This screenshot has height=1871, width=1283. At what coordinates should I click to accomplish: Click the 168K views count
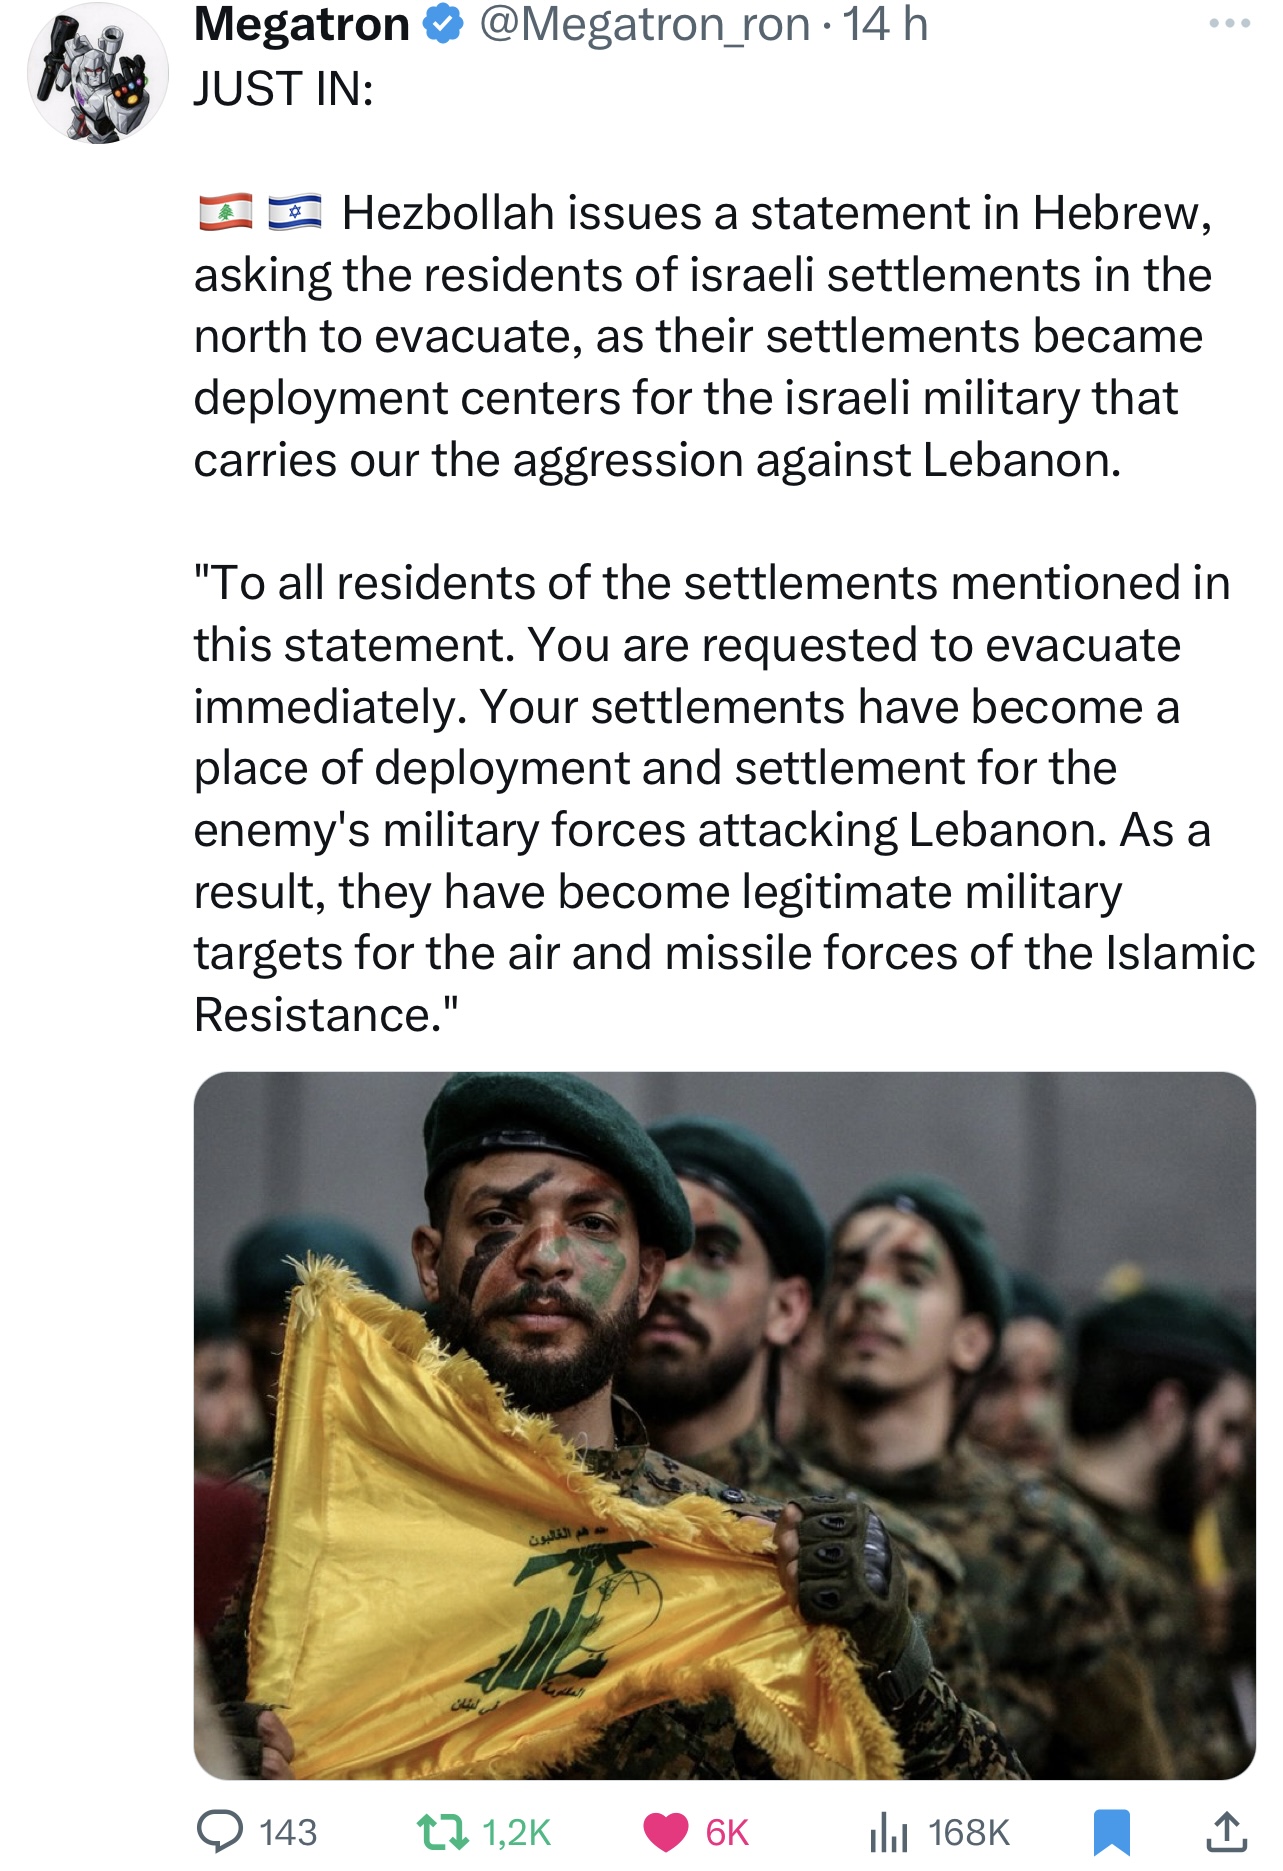point(968,1832)
